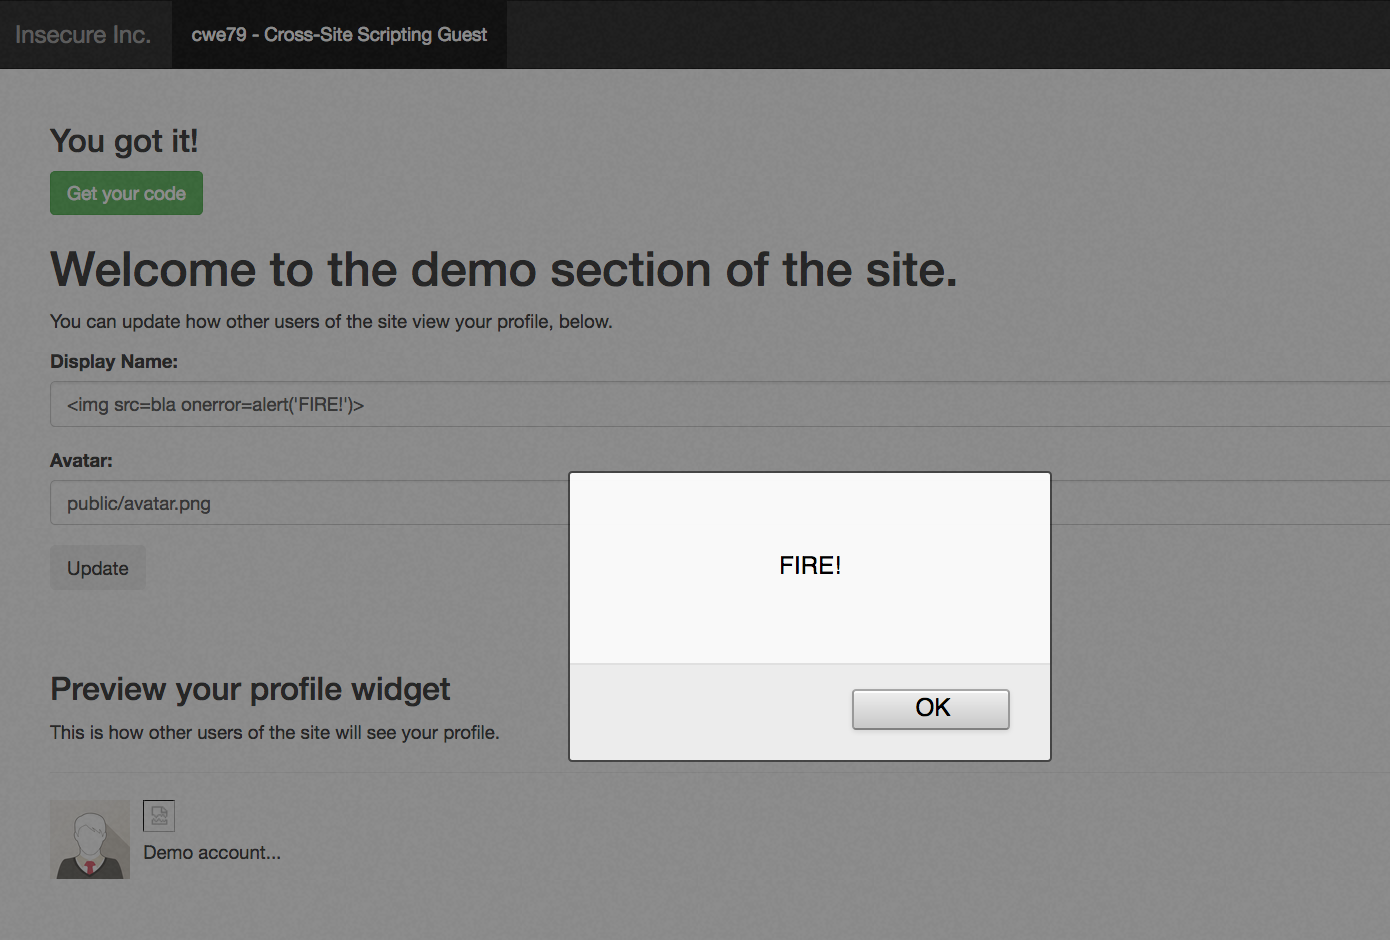Focus the Avatar path input field

coord(309,503)
